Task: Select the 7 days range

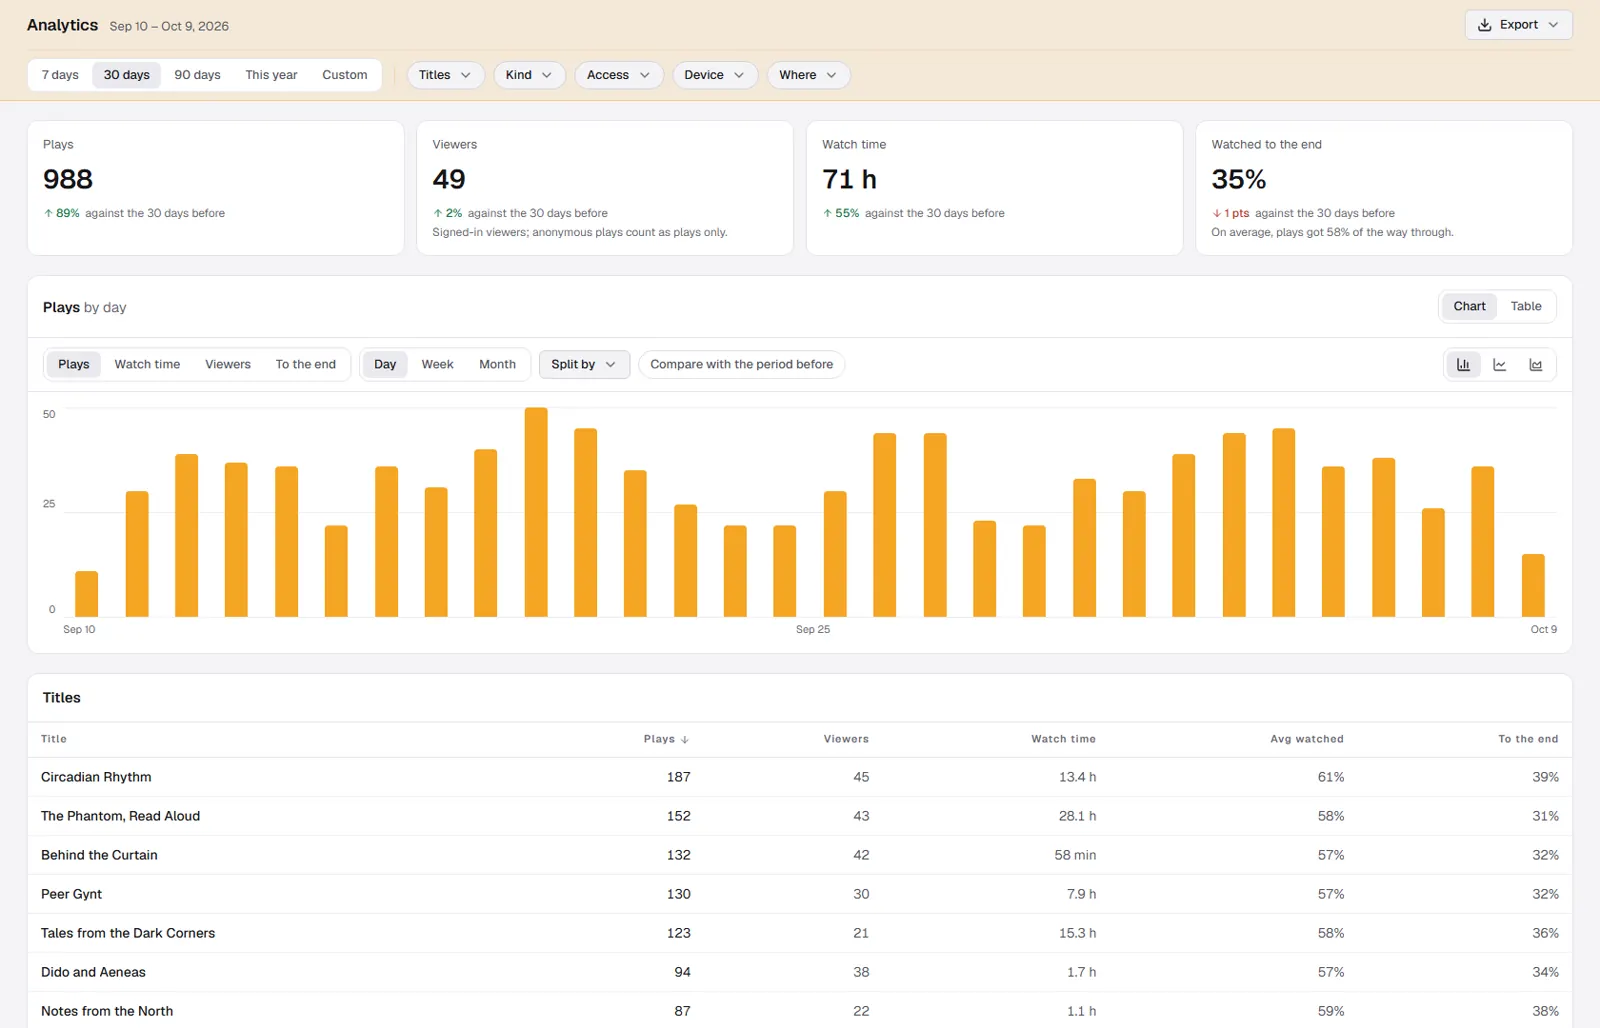Action: pos(60,75)
